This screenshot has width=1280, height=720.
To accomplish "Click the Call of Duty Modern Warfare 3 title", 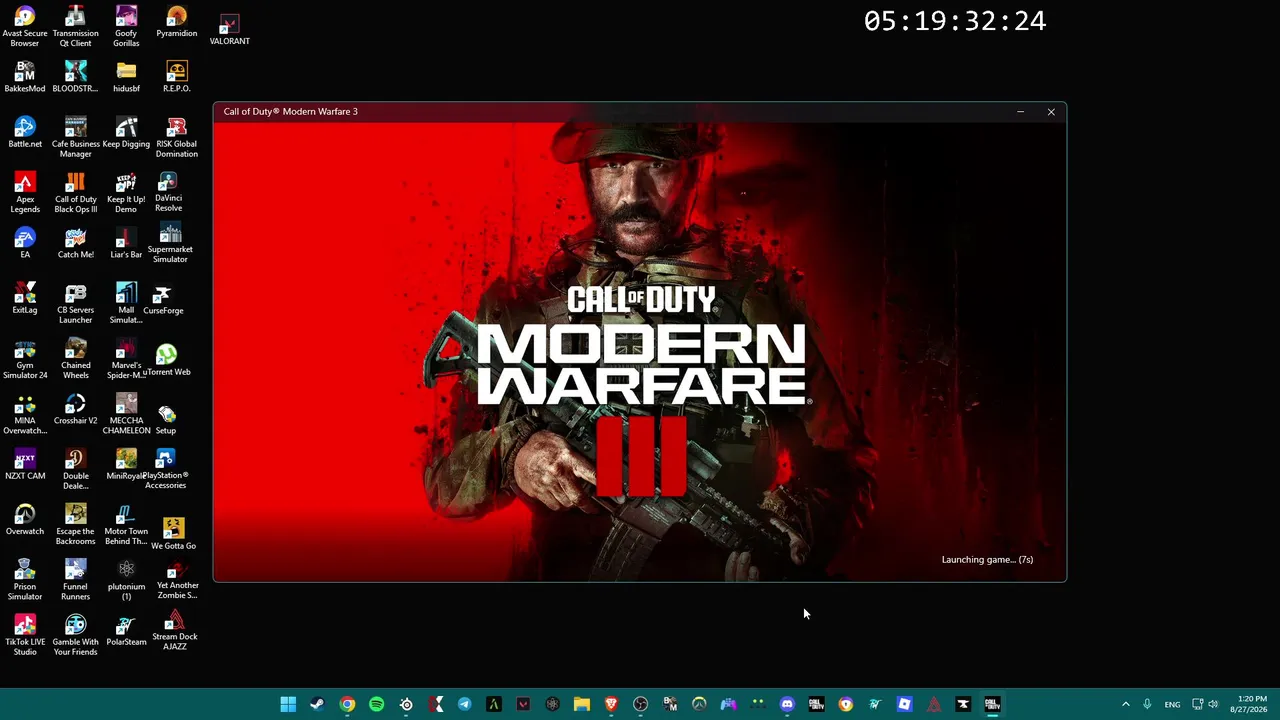I will 290,112.
